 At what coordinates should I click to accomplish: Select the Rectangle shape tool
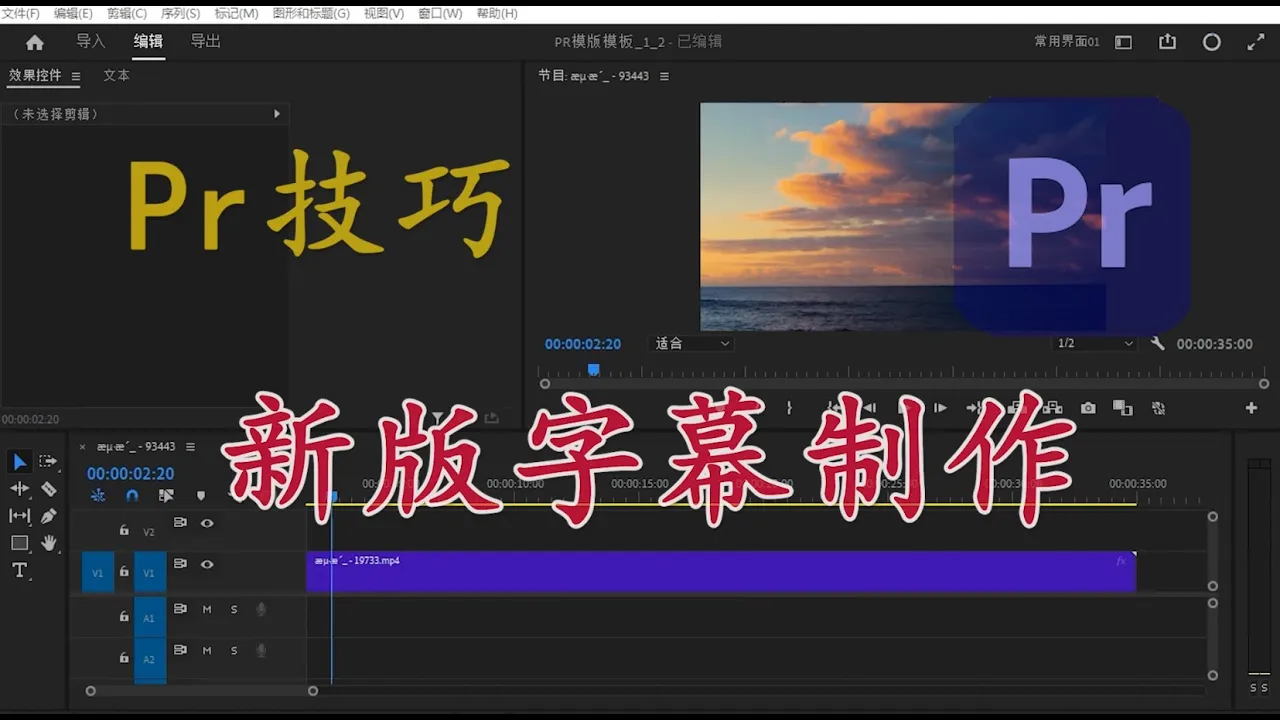coord(20,543)
